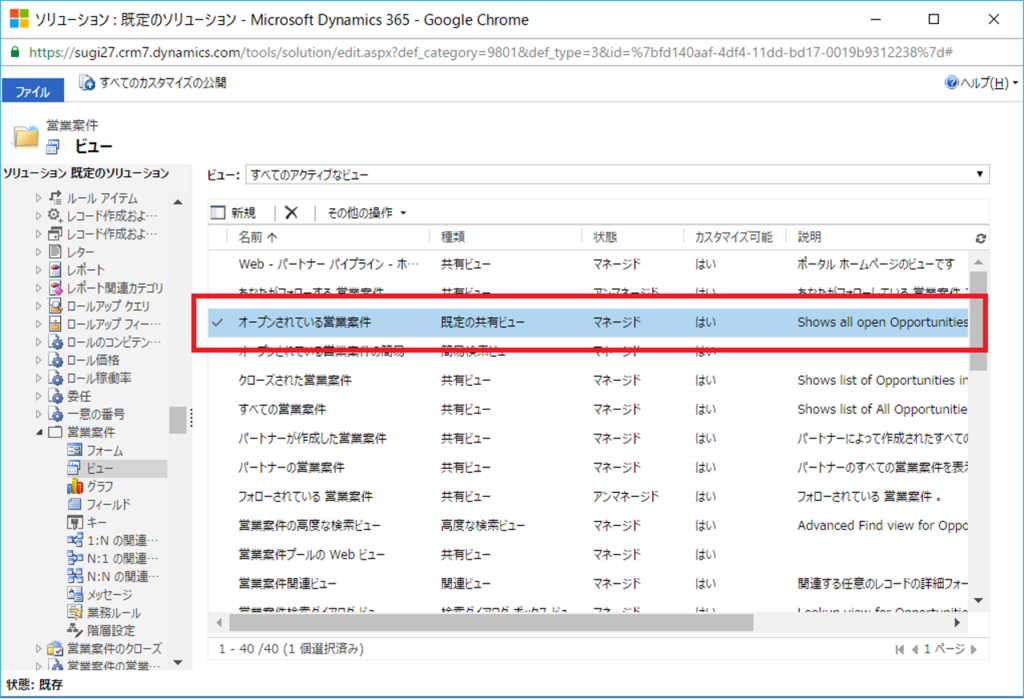Open N:N の関連 relationship icon
Viewport: 1024px width, 699px height.
click(x=74, y=576)
